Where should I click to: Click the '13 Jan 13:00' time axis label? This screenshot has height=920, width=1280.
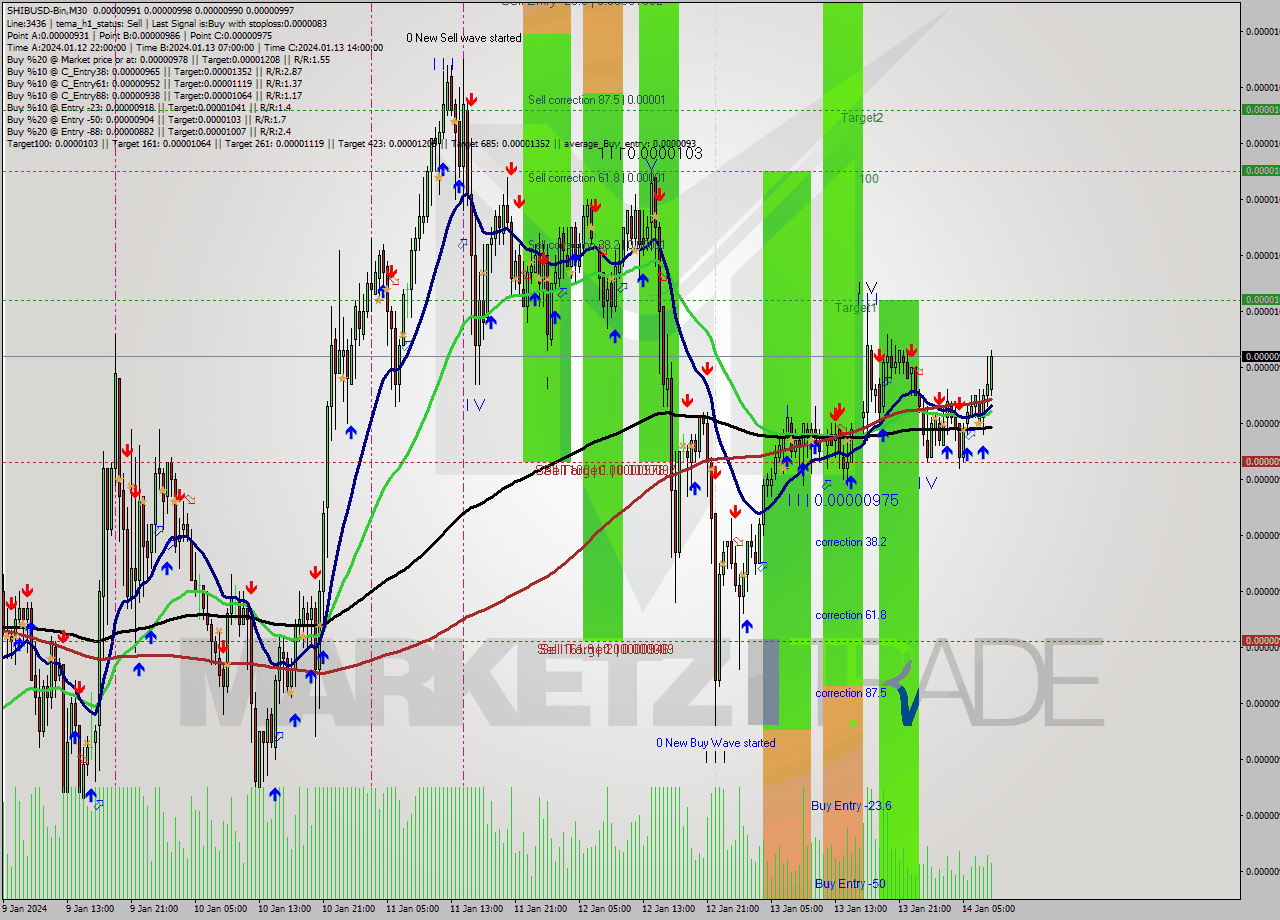click(860, 909)
